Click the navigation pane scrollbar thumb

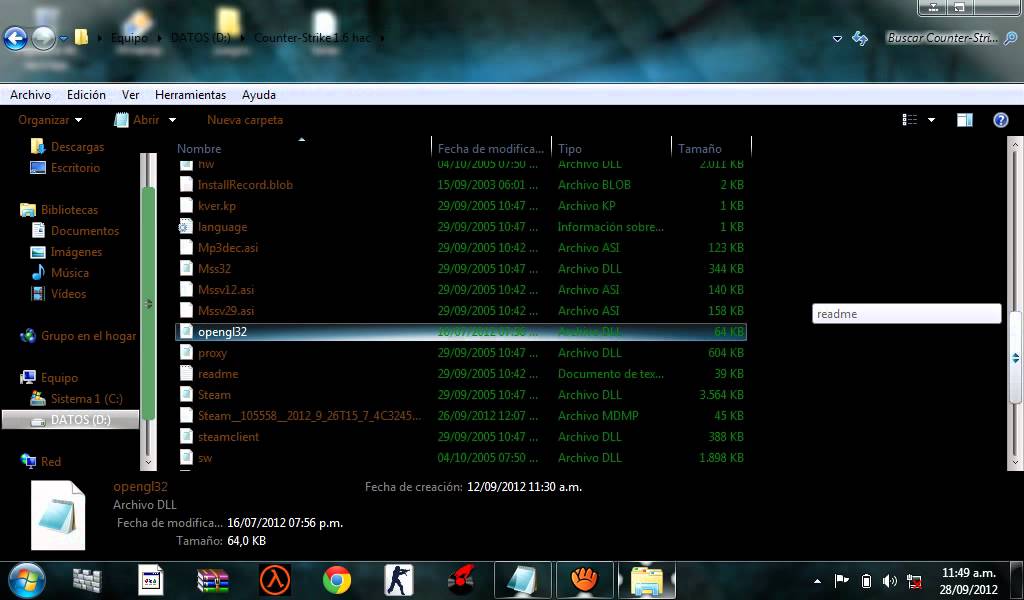pos(148,304)
